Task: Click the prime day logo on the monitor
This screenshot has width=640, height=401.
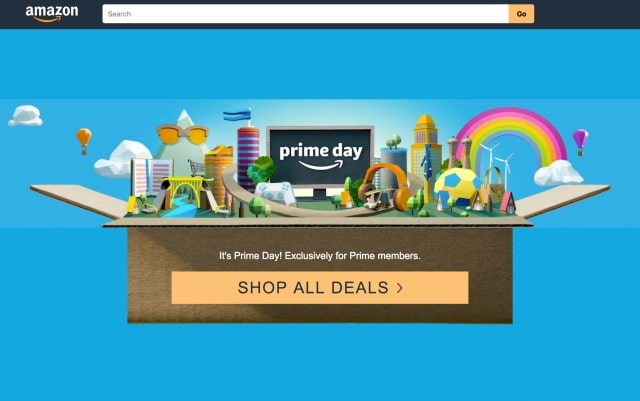Action: pos(321,156)
